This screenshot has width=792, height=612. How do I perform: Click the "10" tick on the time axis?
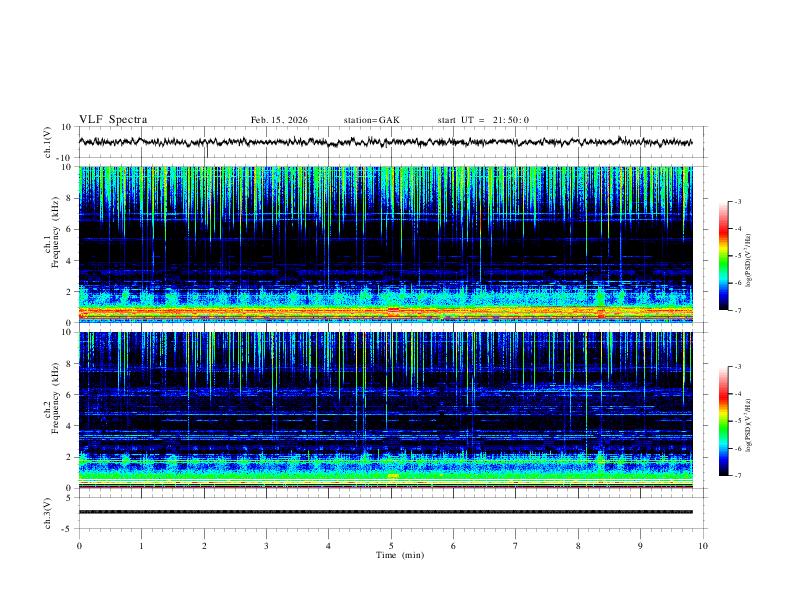tap(703, 546)
